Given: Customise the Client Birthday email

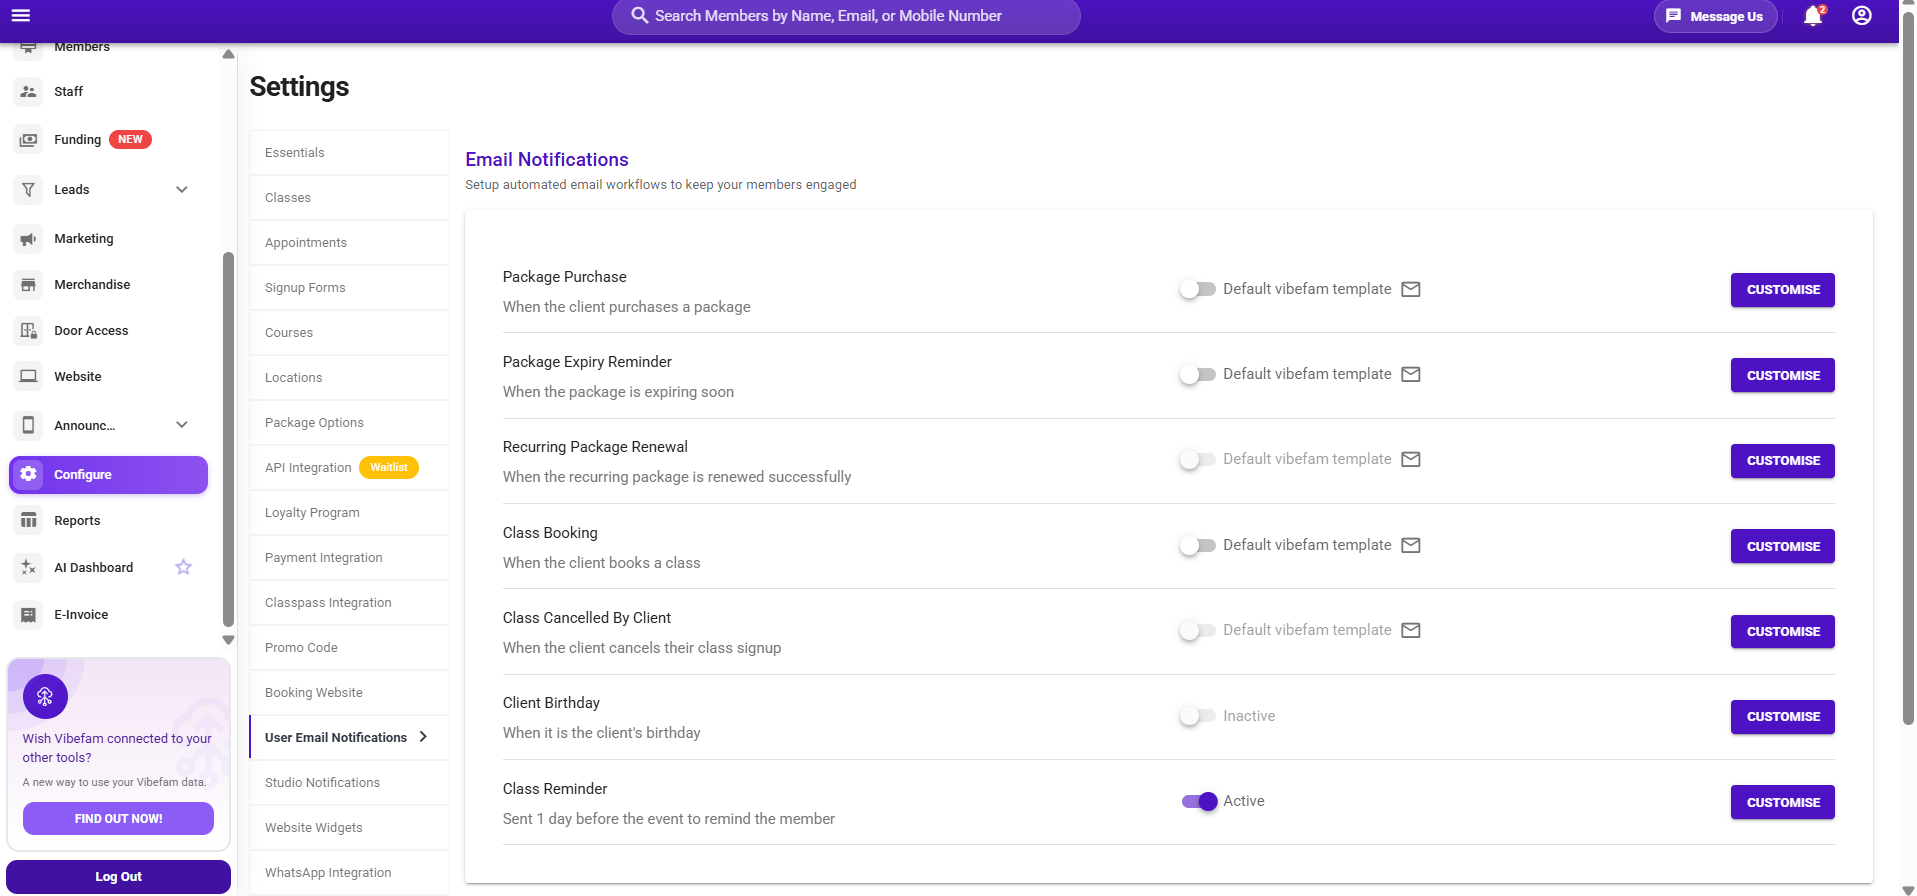Looking at the screenshot, I should coord(1783,717).
